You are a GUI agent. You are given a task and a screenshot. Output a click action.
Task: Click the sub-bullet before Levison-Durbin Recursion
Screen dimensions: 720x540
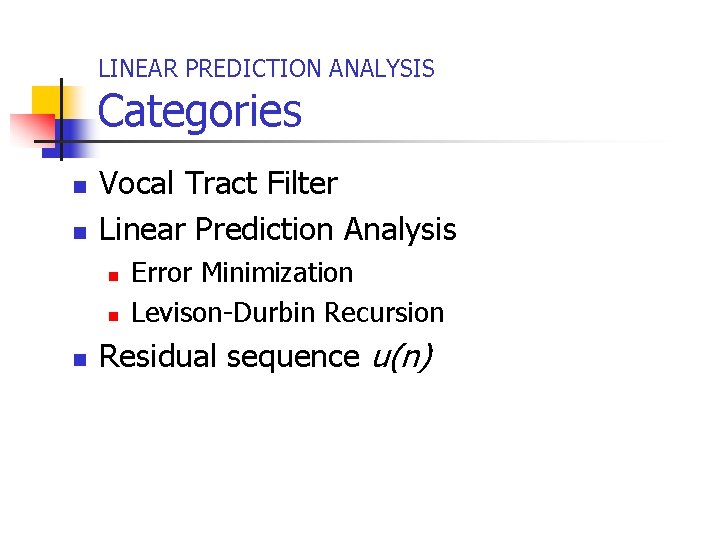(x=113, y=315)
